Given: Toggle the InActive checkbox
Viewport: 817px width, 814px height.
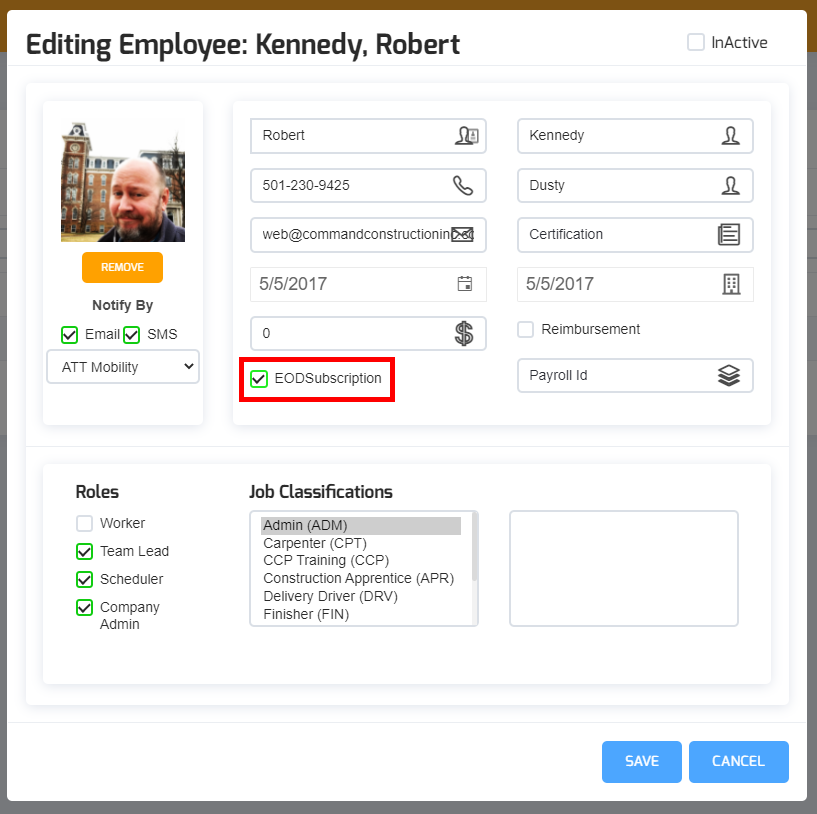Looking at the screenshot, I should coord(696,43).
